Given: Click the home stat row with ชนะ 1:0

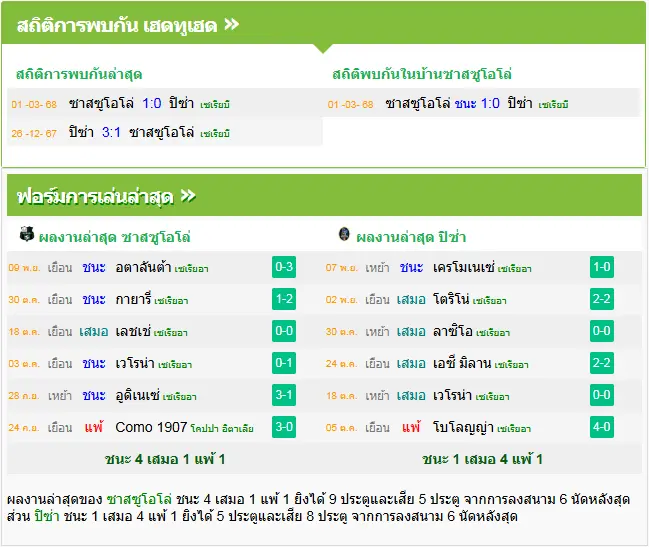Looking at the screenshot, I should pos(482,103).
